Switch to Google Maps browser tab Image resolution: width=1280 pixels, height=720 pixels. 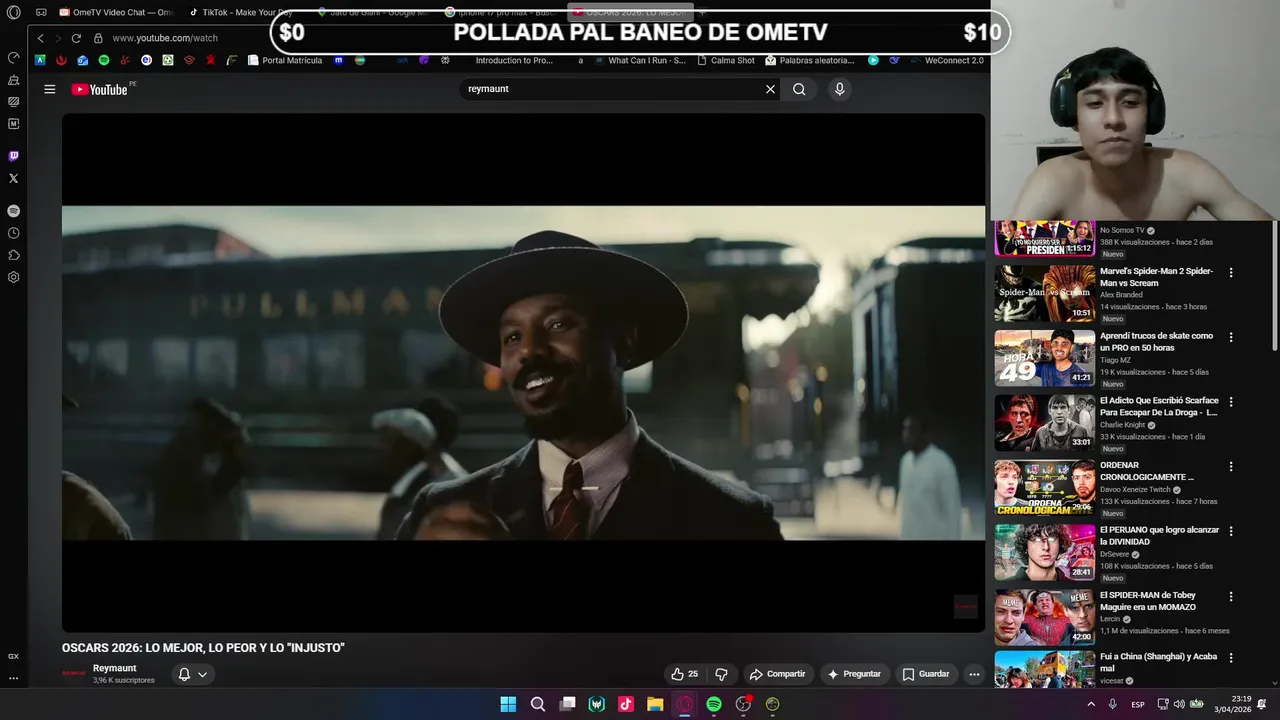tap(372, 13)
